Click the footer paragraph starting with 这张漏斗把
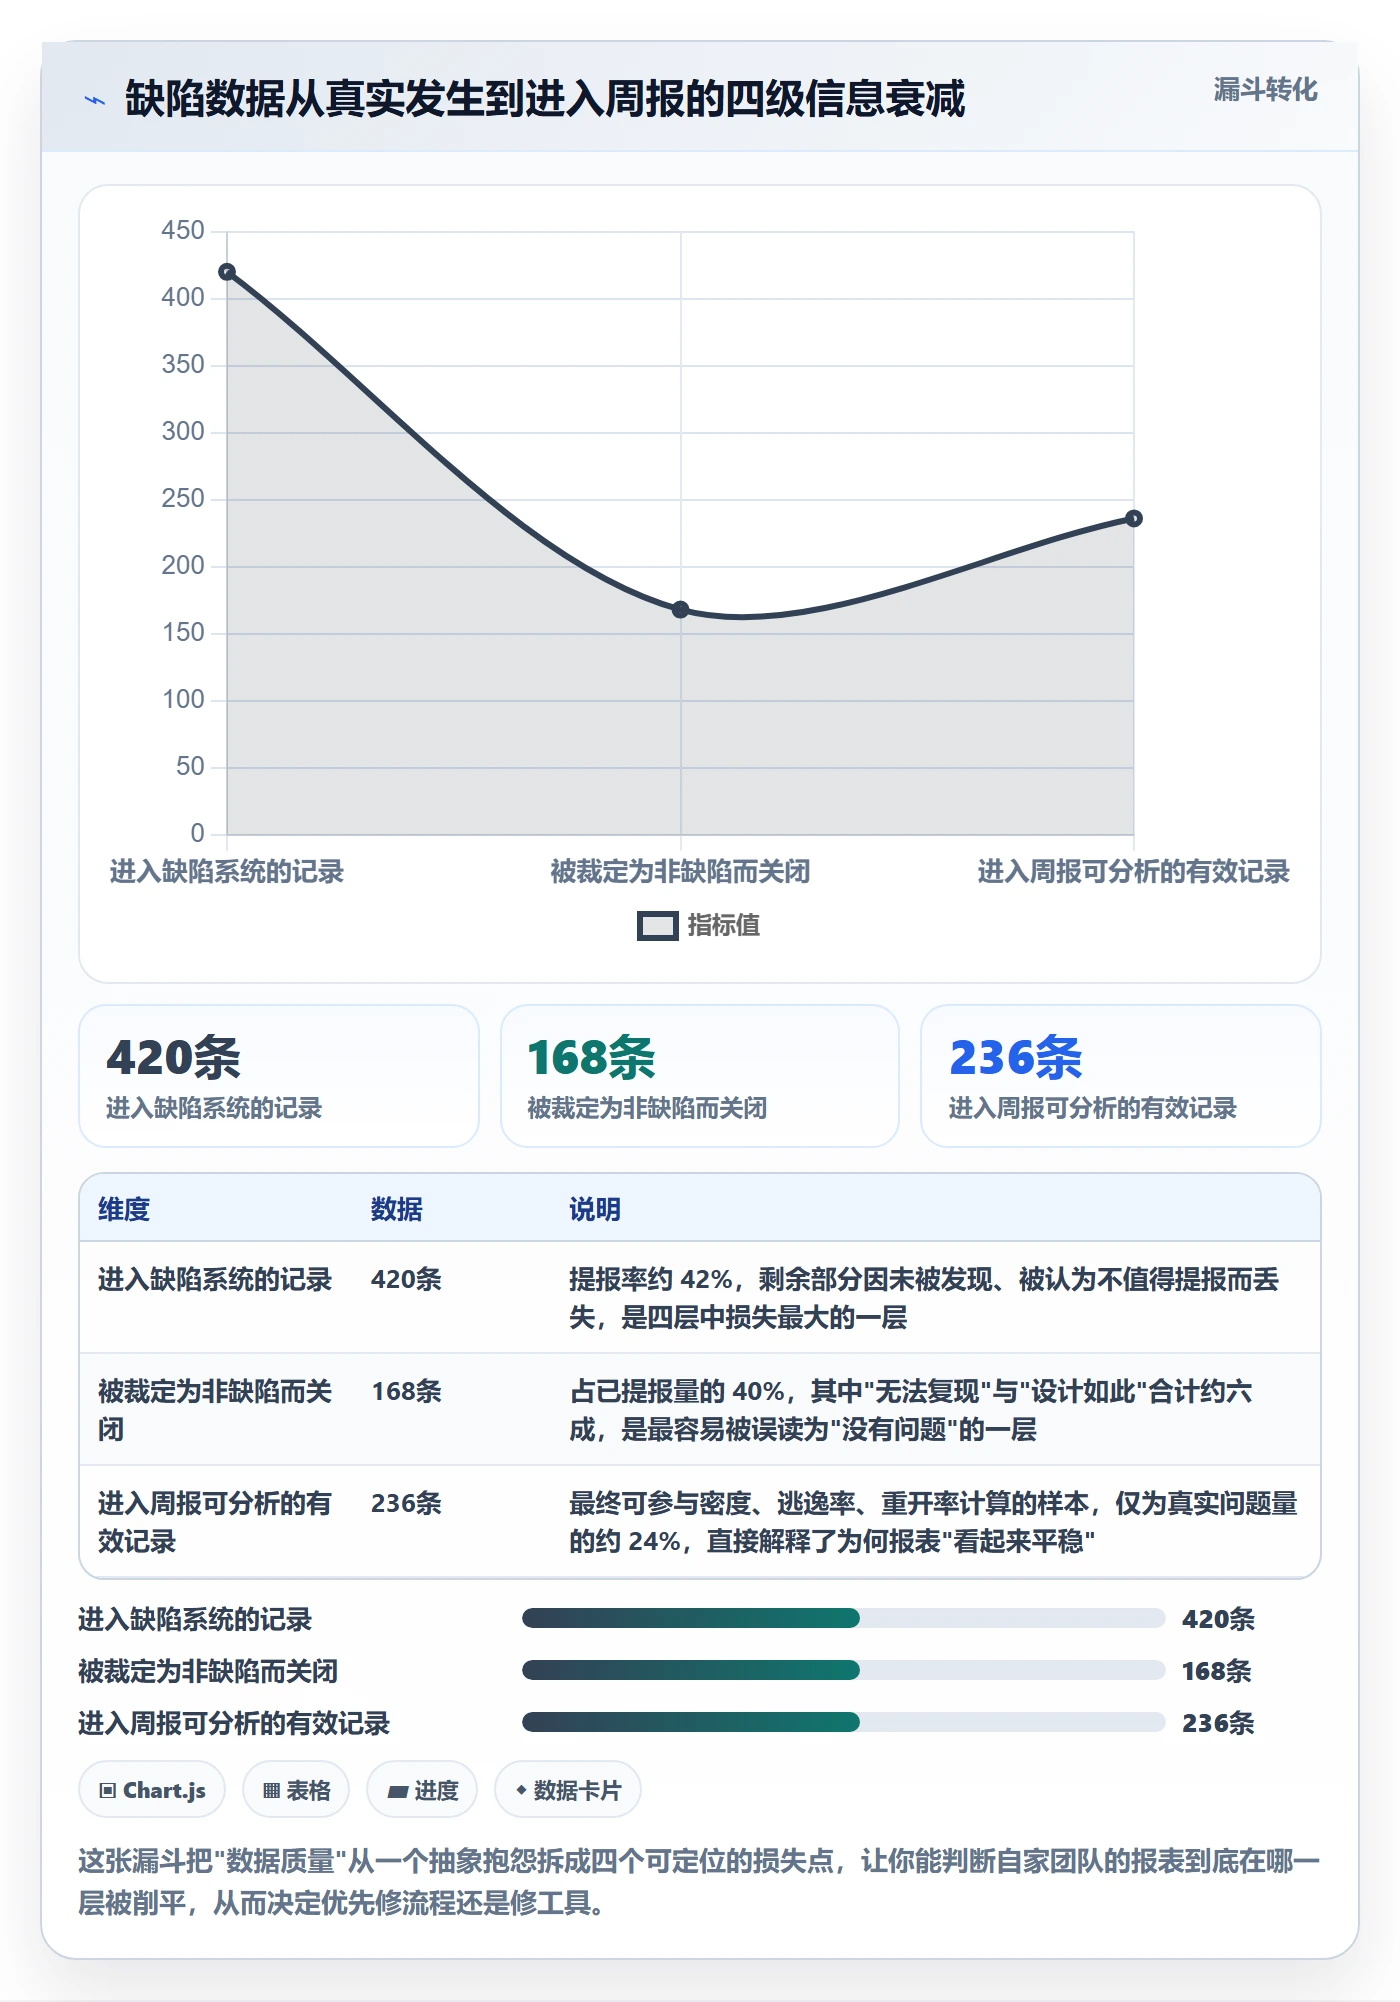Image resolution: width=1400 pixels, height=2002 pixels. pos(699,1882)
